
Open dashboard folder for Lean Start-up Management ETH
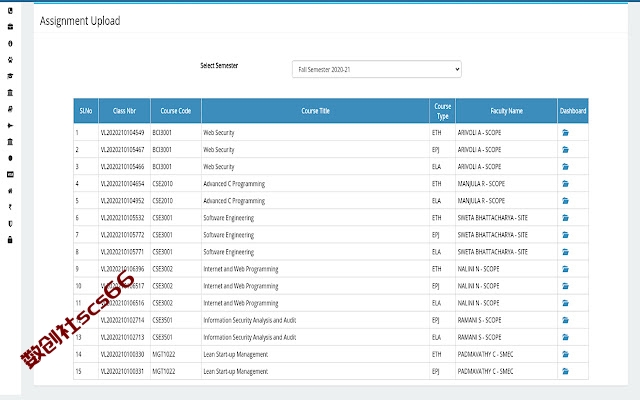565,354
